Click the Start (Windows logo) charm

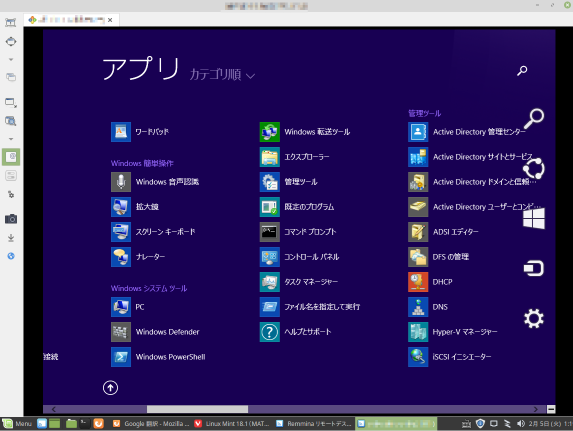(x=534, y=218)
